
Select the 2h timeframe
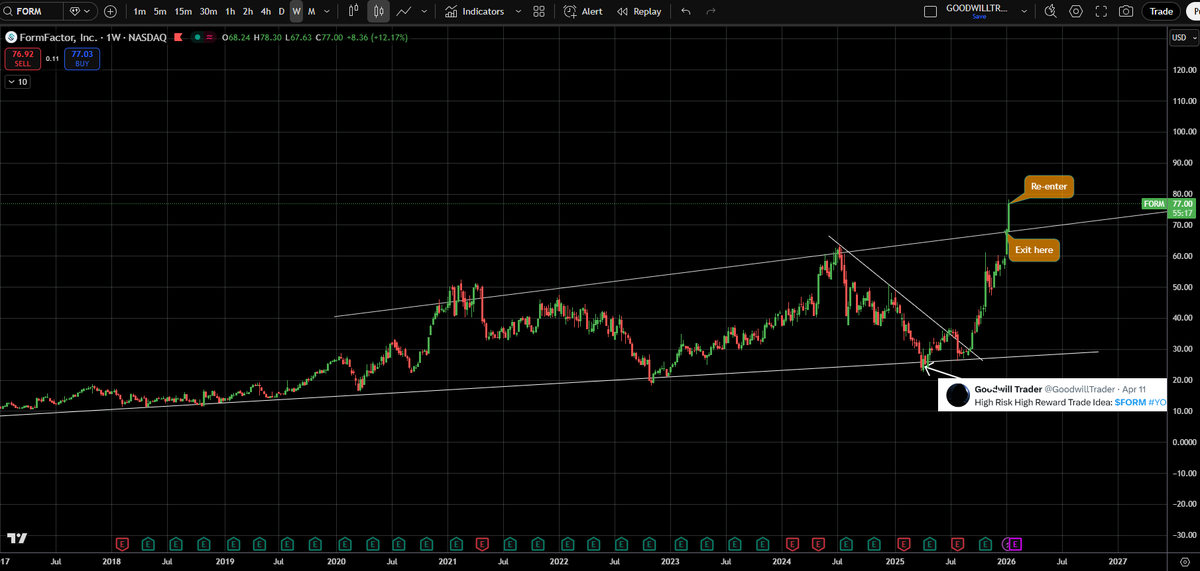(x=247, y=12)
